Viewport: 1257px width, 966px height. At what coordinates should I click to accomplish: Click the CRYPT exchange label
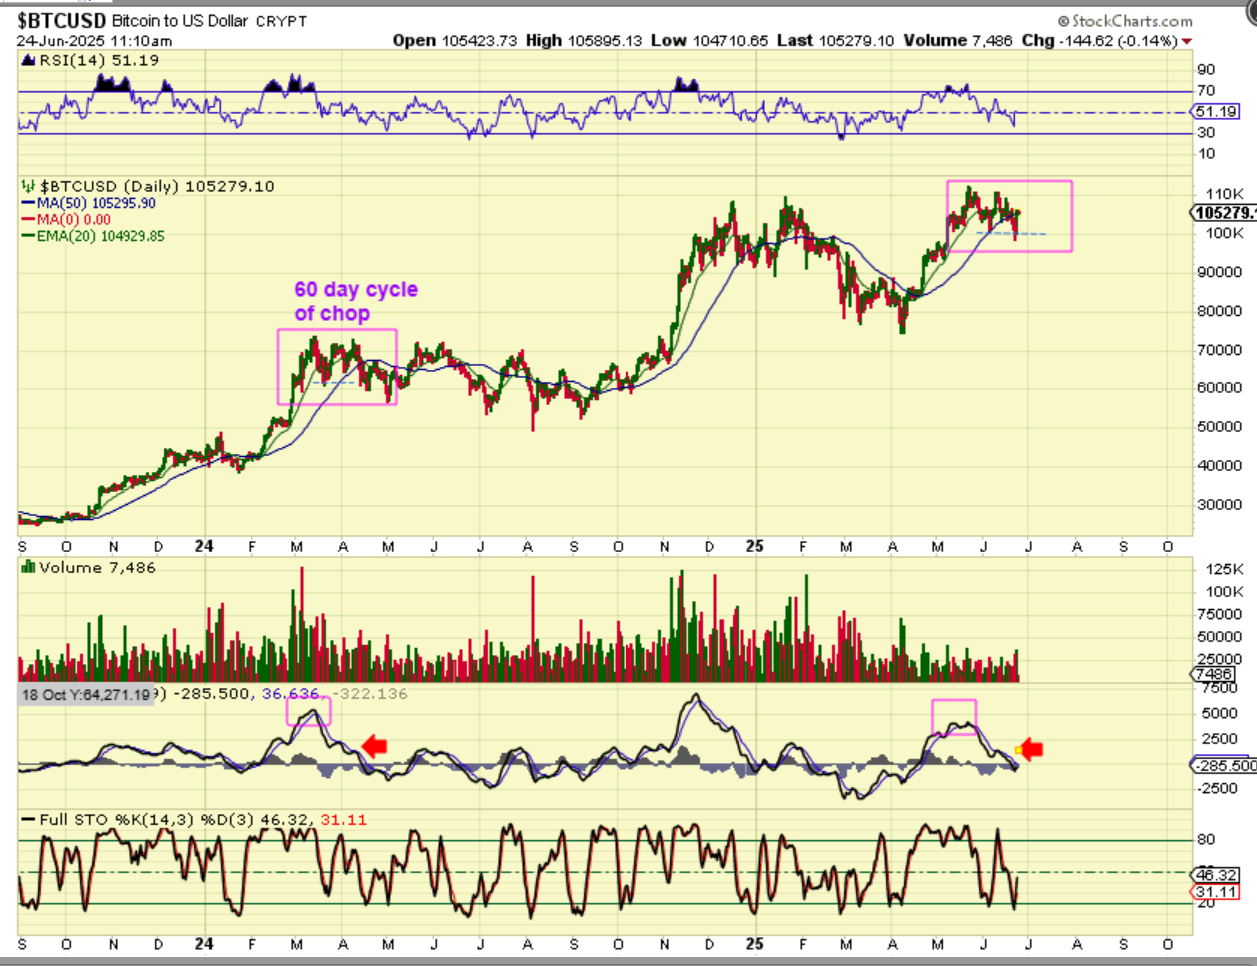281,21
